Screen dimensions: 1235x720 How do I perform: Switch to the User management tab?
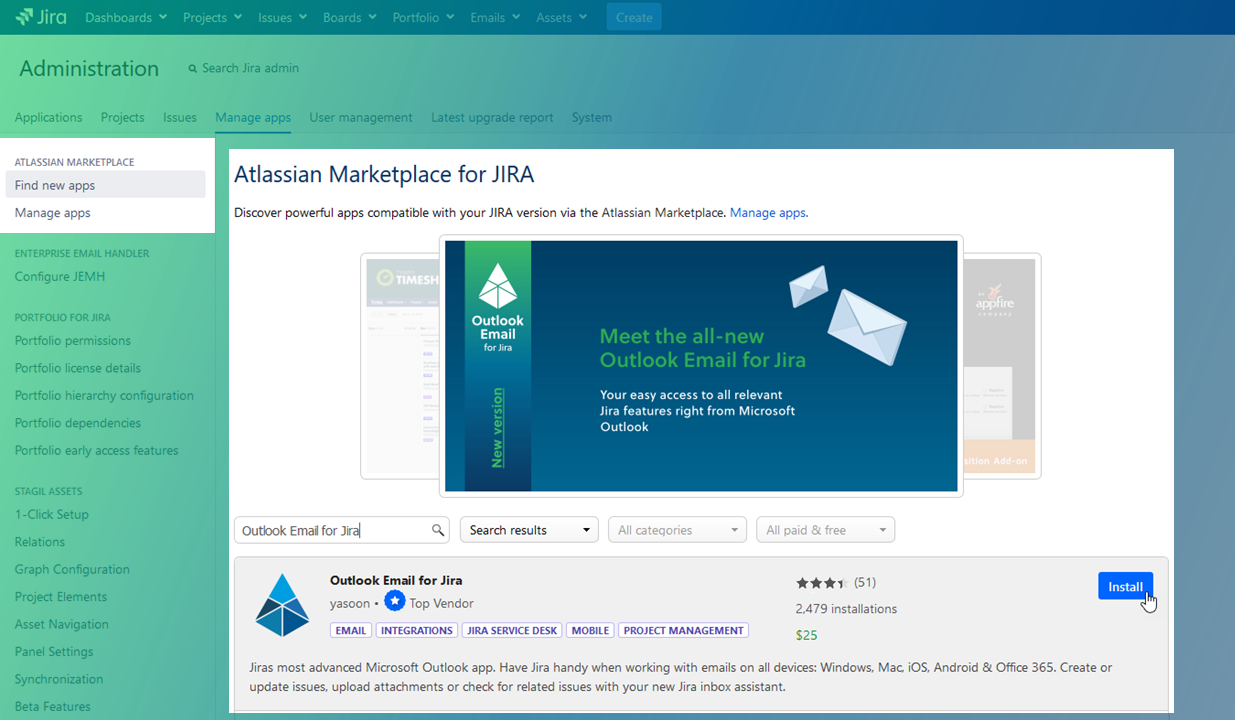tap(360, 117)
